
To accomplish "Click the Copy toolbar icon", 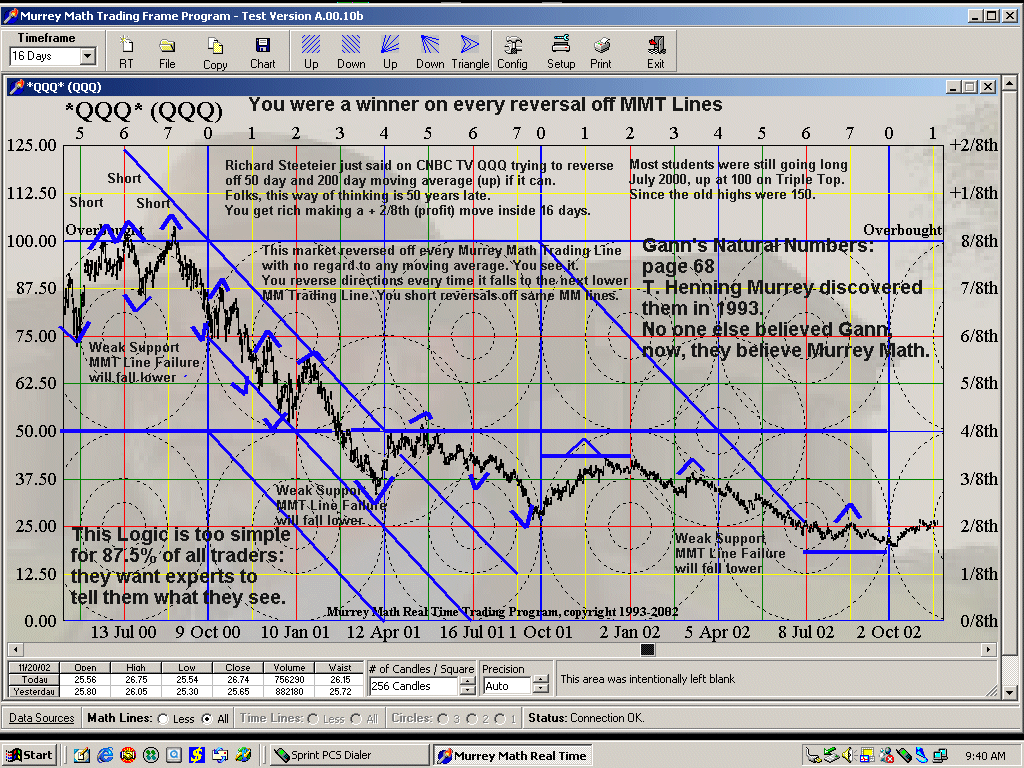I will coord(215,51).
